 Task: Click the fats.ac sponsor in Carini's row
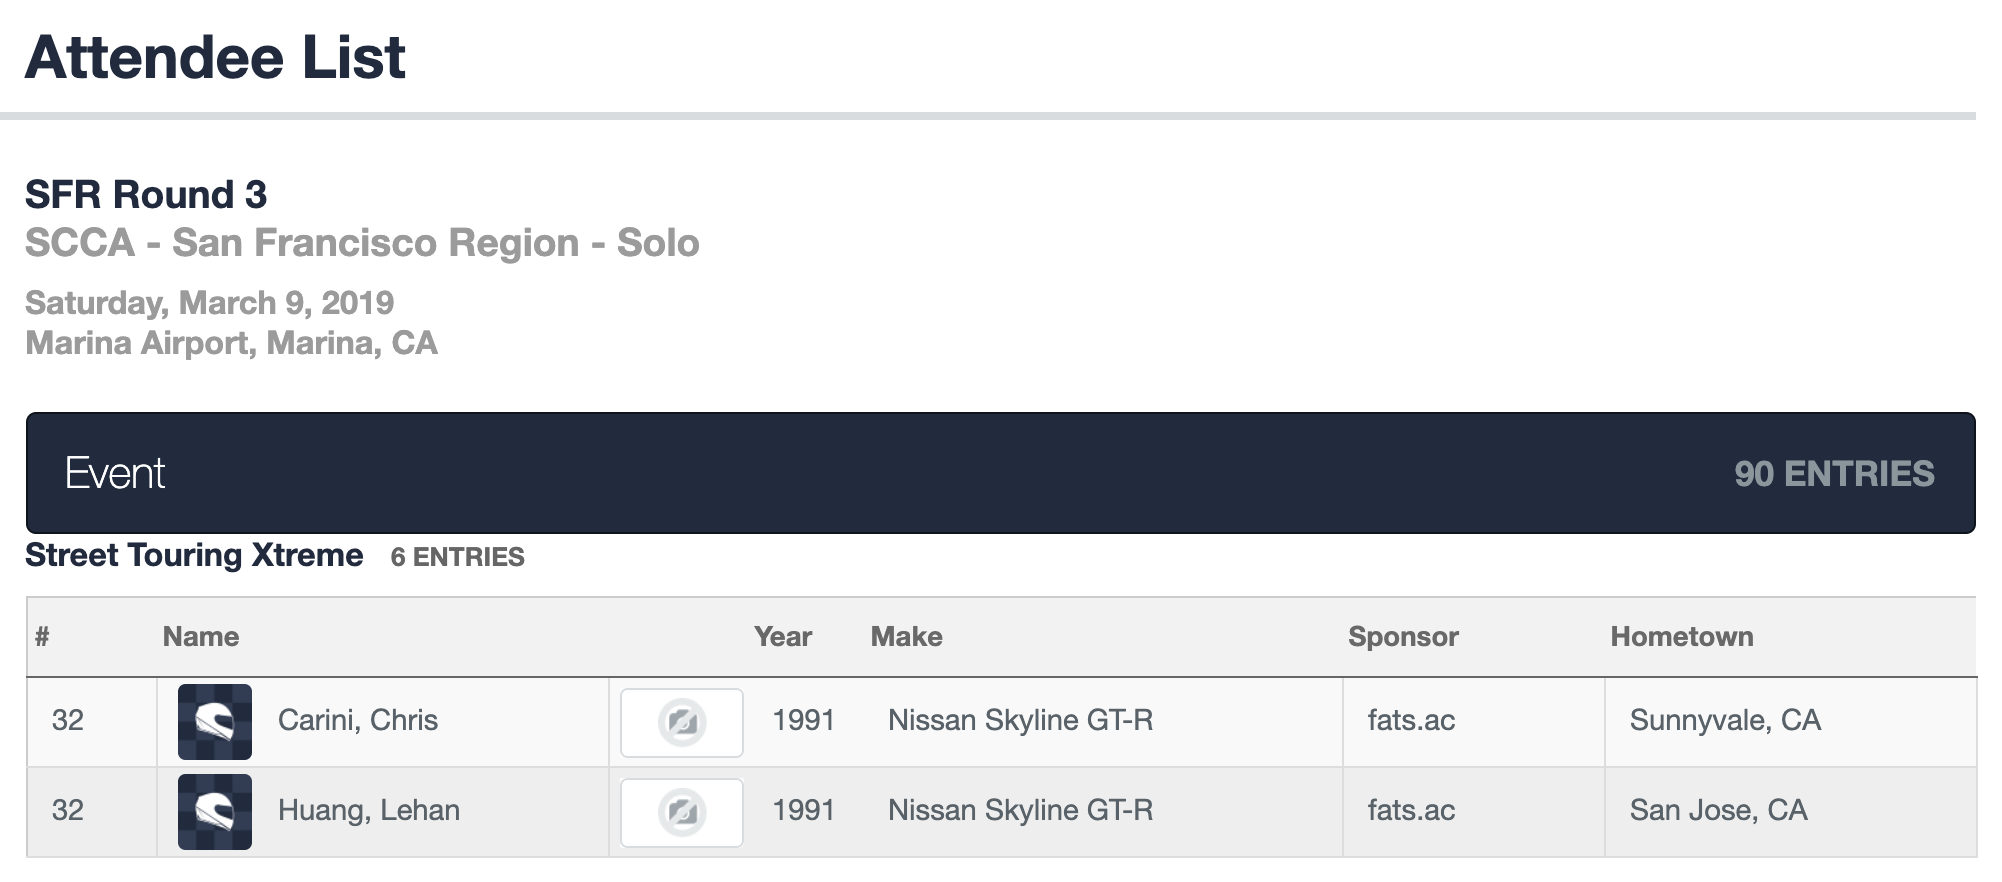(1411, 720)
